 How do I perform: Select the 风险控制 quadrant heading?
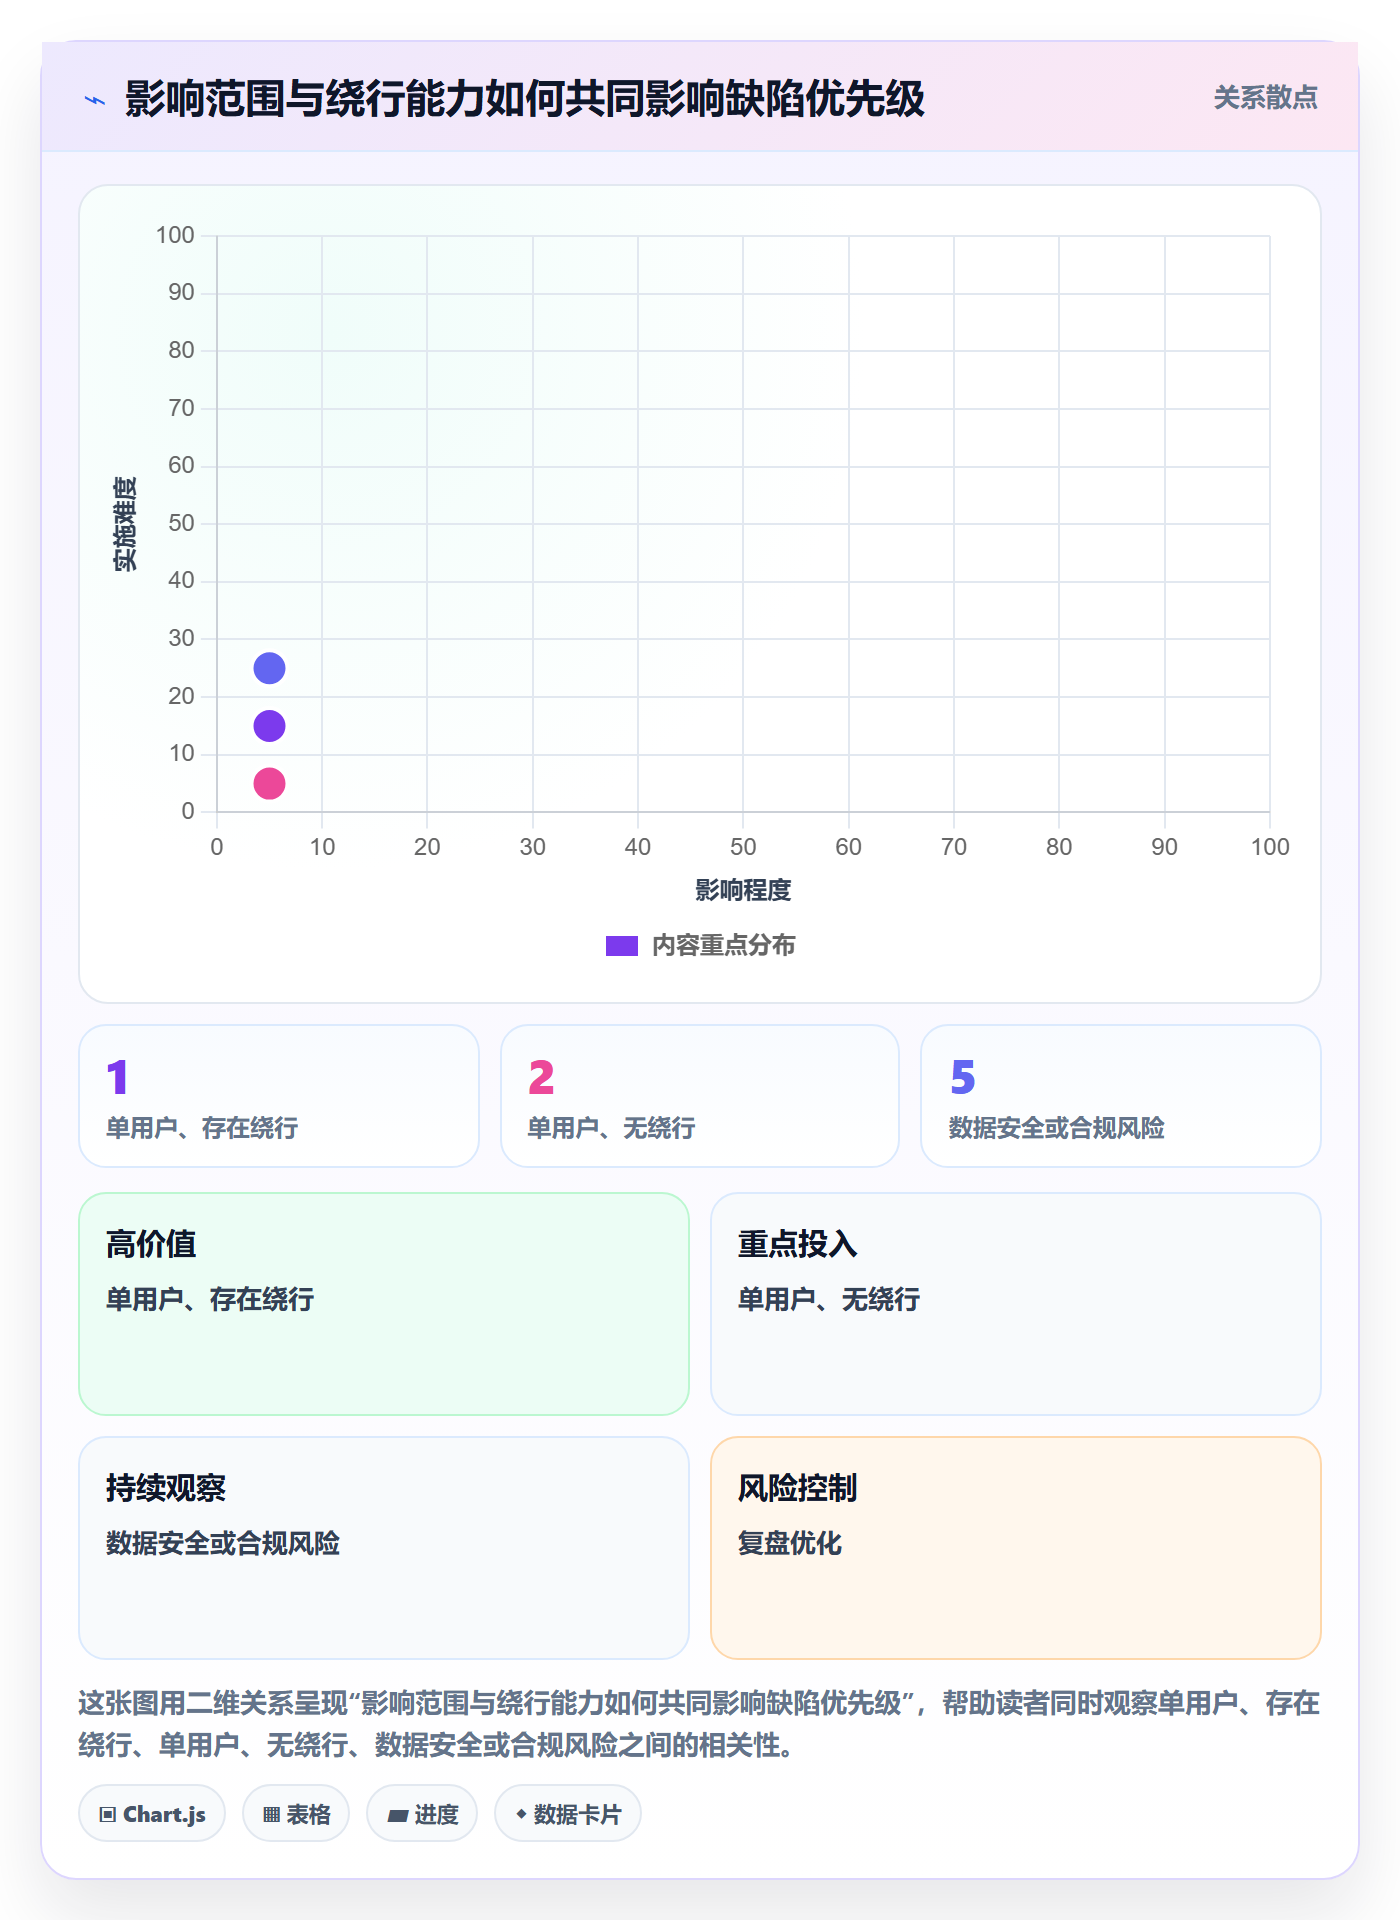pyautogui.click(x=797, y=1488)
